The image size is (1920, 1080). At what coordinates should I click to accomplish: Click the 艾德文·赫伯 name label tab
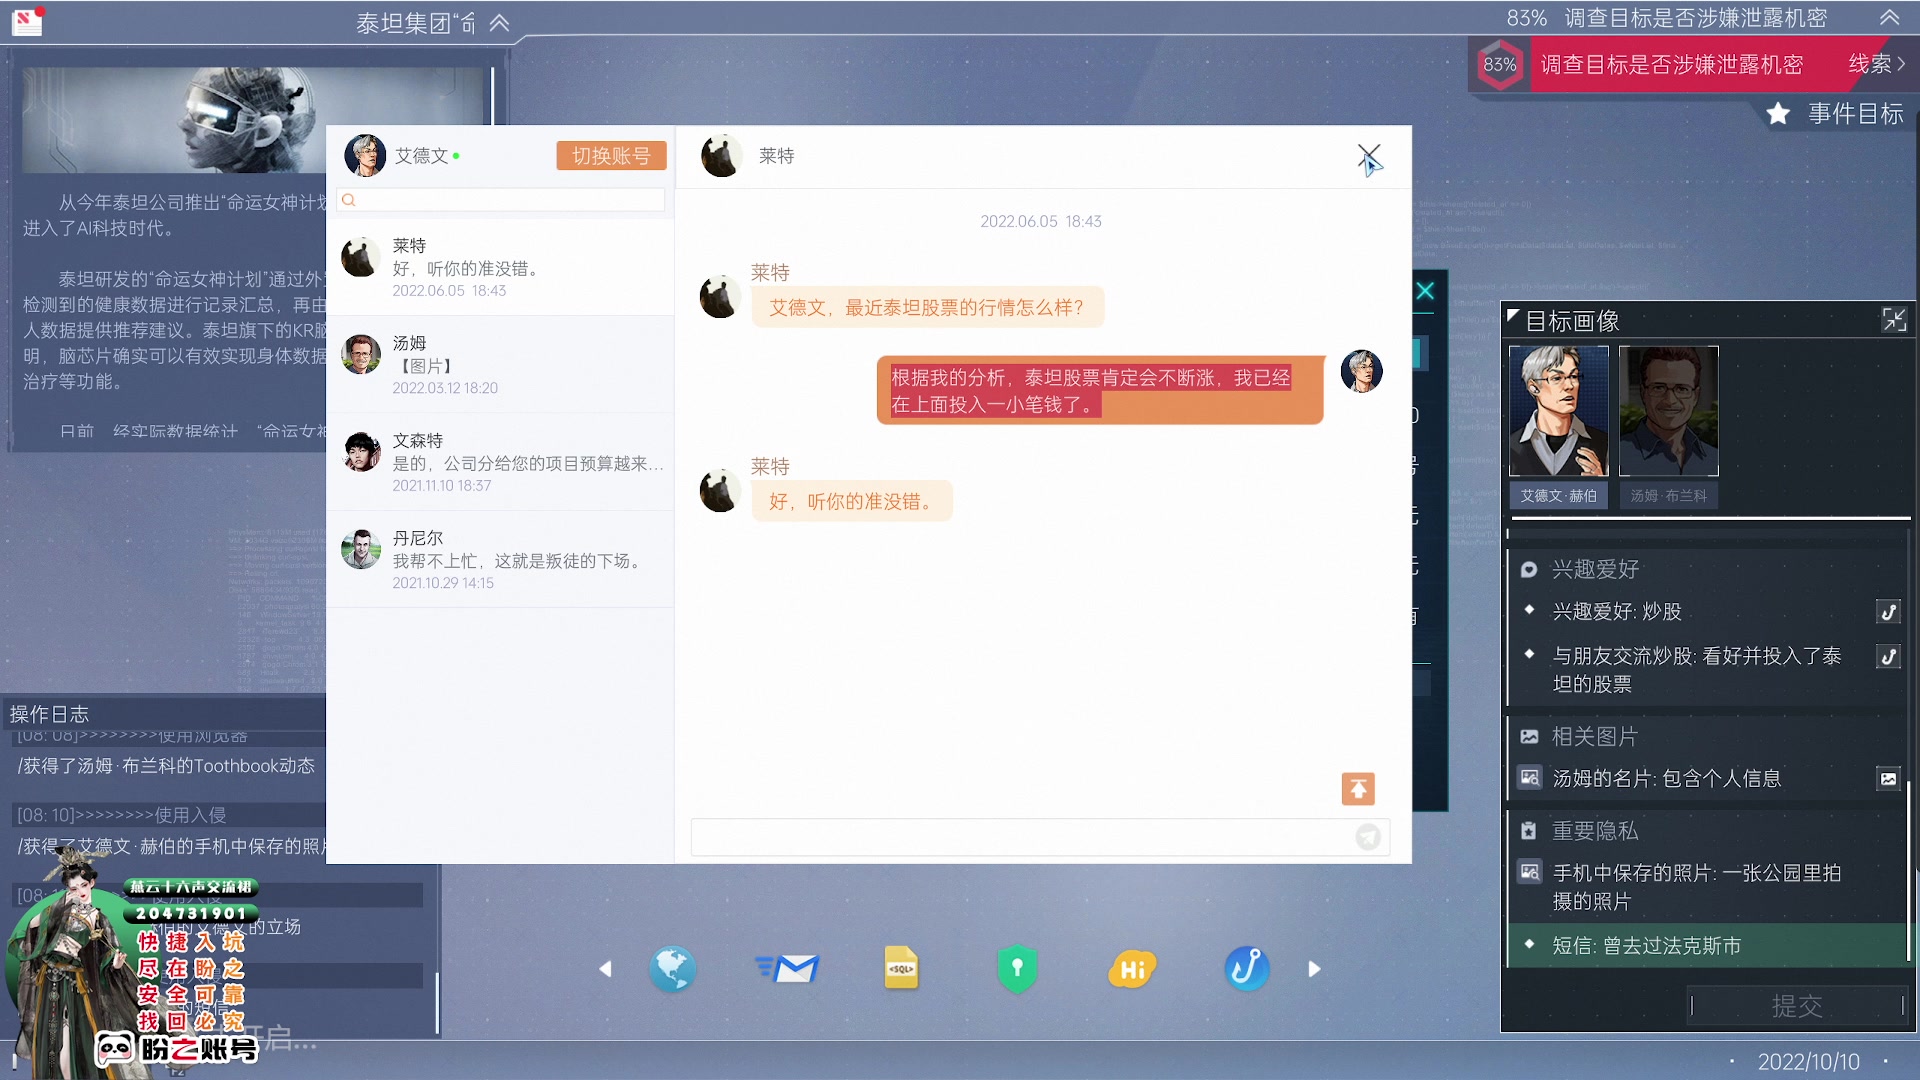[x=1558, y=496]
